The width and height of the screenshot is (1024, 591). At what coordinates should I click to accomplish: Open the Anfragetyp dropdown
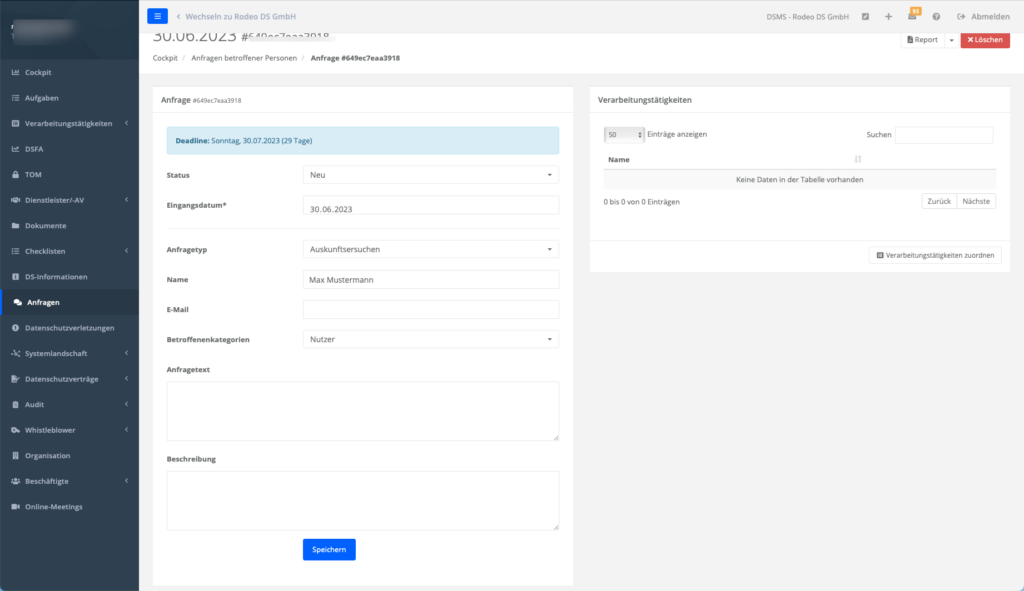[x=430, y=249]
